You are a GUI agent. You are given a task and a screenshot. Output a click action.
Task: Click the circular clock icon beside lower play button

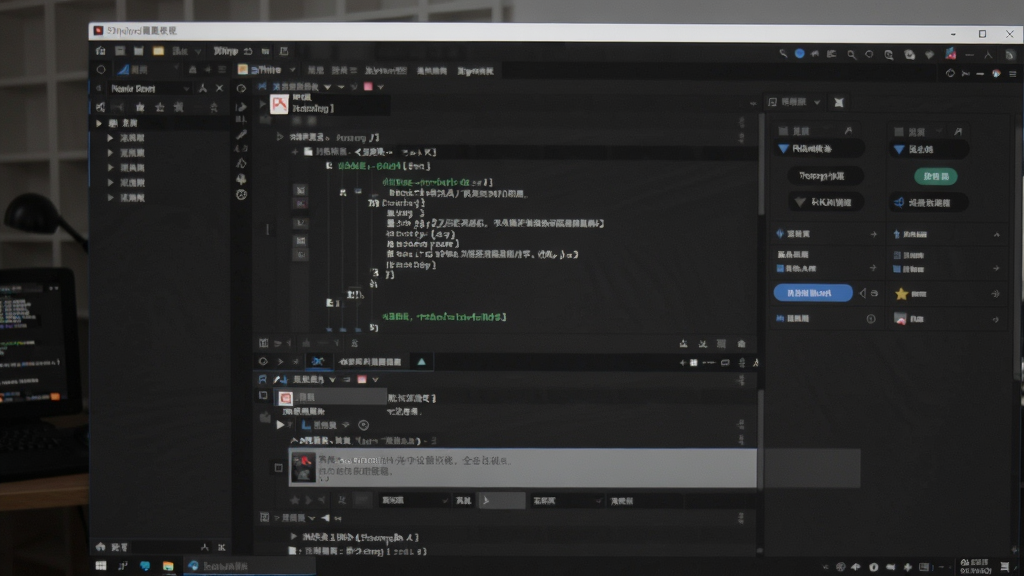(364, 425)
